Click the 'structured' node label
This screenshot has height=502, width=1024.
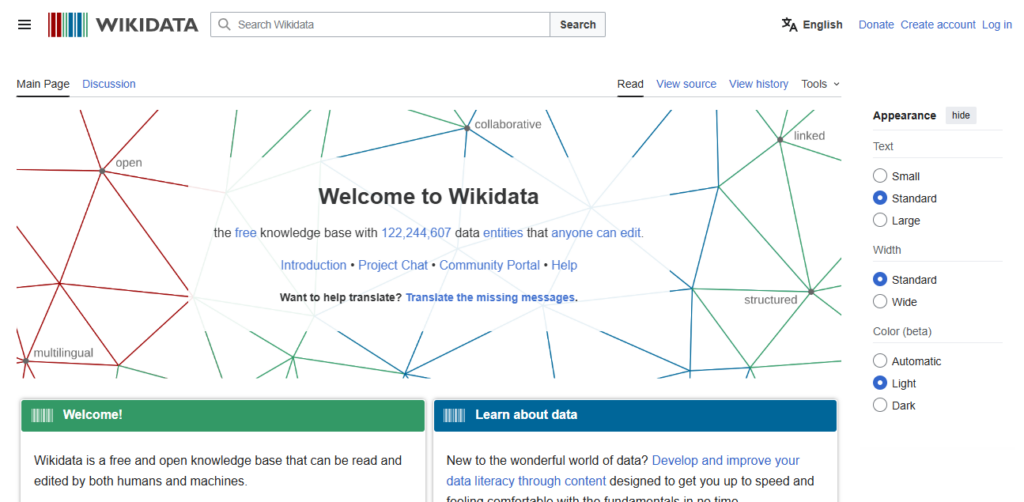tap(771, 300)
